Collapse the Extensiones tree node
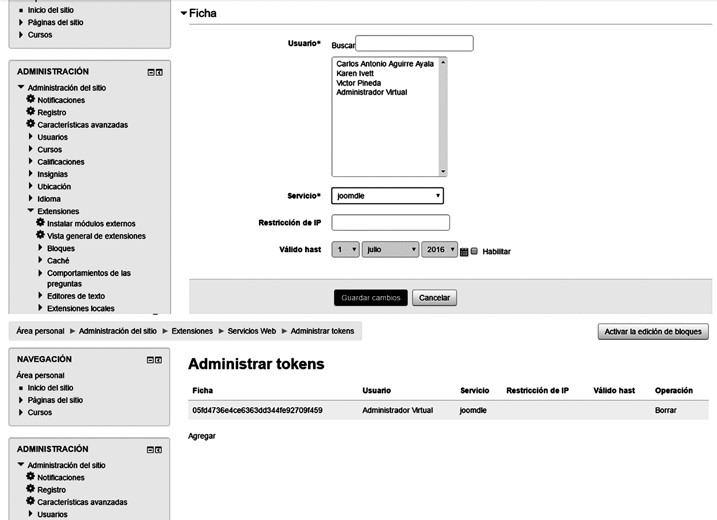717x520 pixels. coord(31,210)
